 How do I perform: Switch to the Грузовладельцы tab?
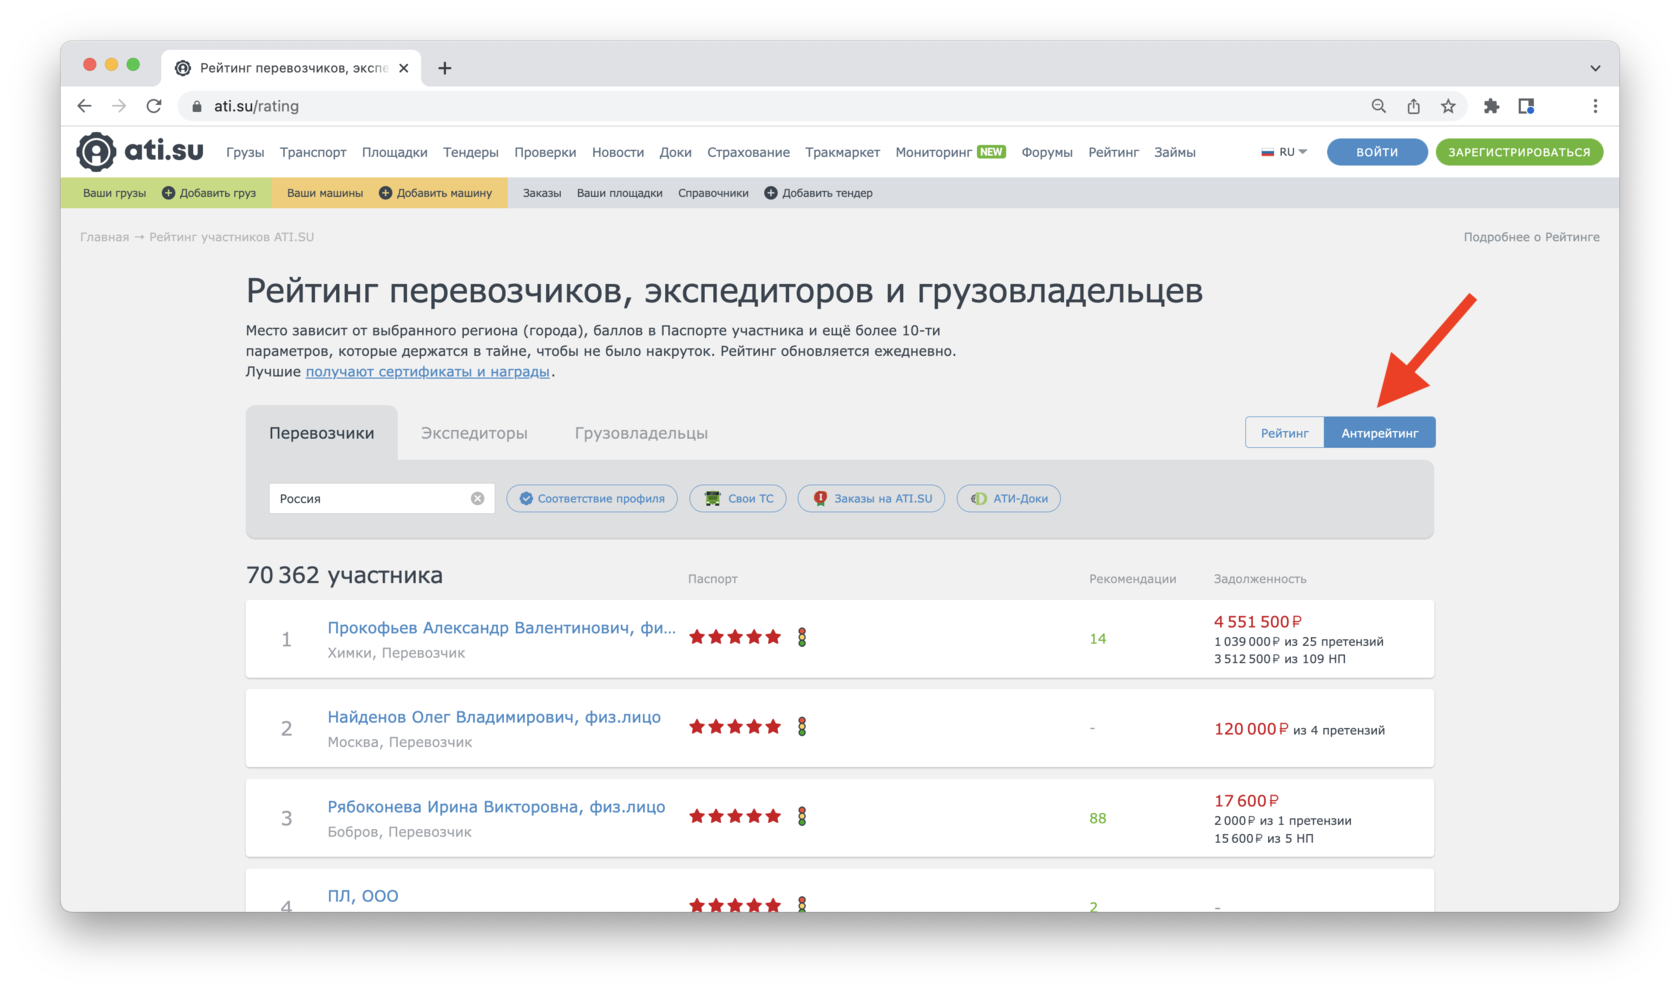click(641, 433)
